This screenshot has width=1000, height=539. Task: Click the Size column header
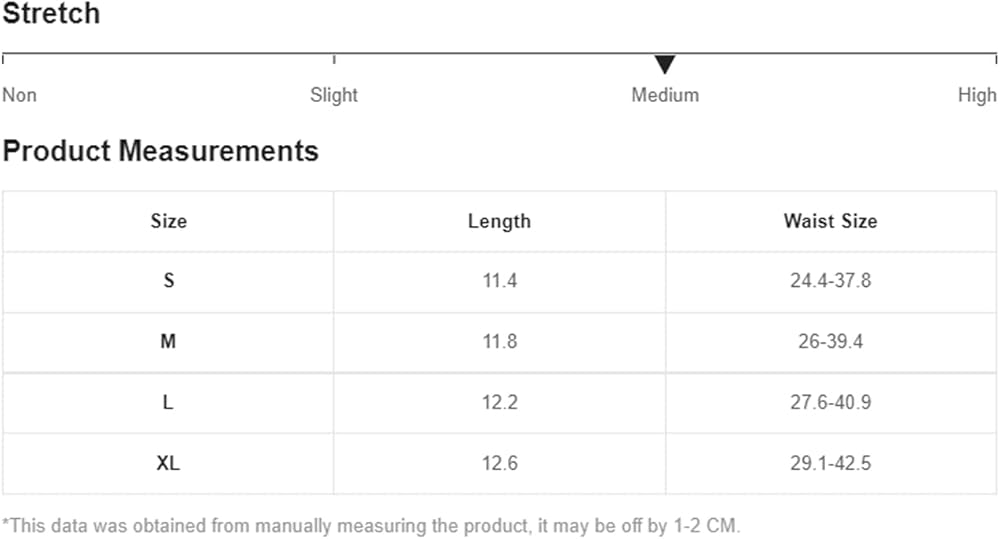(x=168, y=221)
